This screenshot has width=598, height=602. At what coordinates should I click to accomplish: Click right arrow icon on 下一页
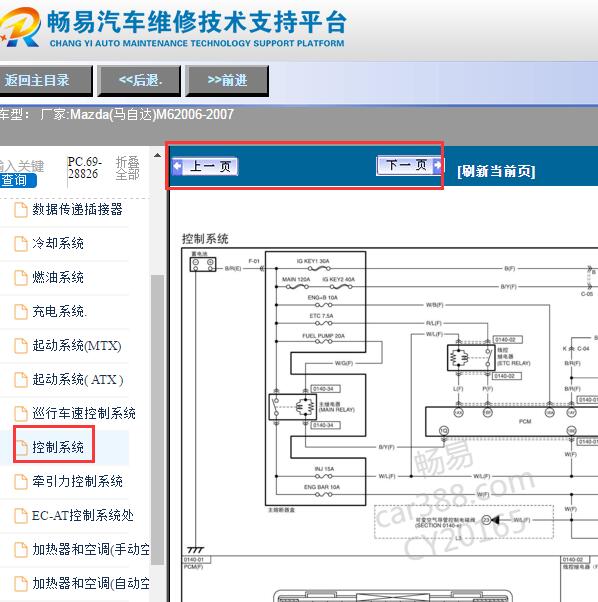click(x=437, y=165)
